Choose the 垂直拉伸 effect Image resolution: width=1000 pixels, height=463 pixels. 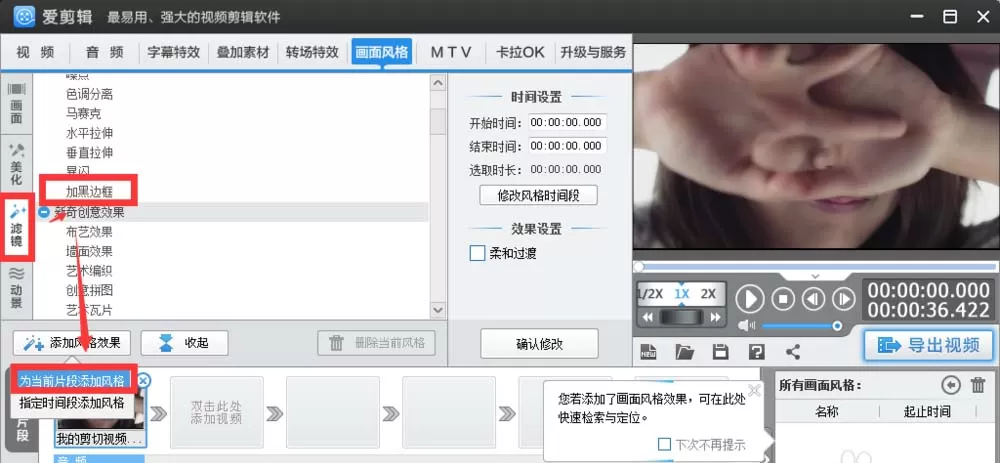[x=89, y=153]
